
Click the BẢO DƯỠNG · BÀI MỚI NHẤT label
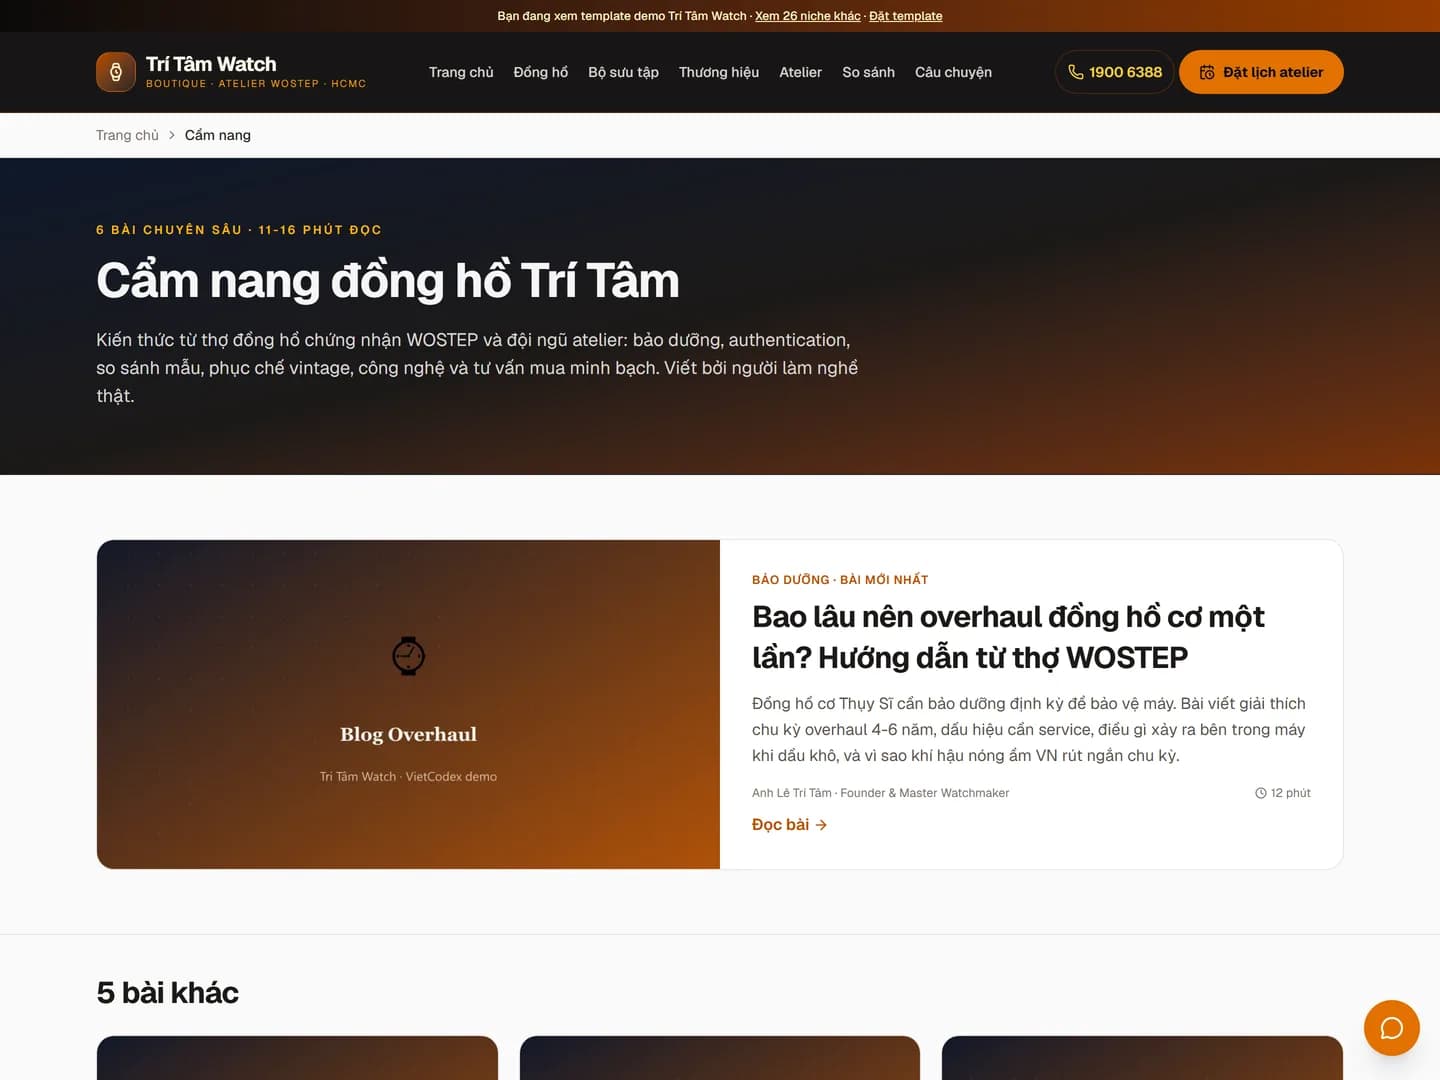pos(840,580)
